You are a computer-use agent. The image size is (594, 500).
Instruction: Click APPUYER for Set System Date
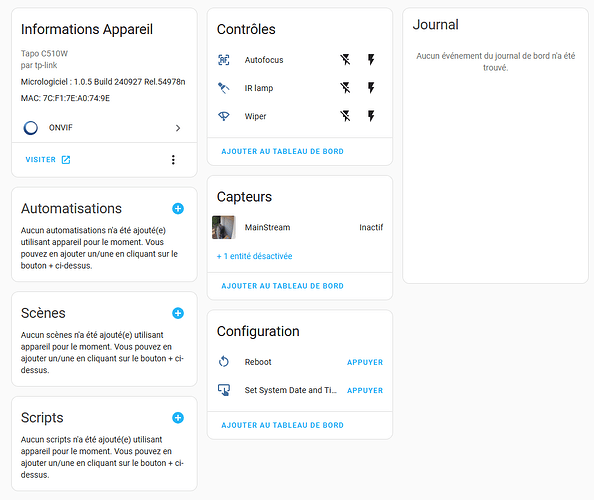click(x=365, y=390)
